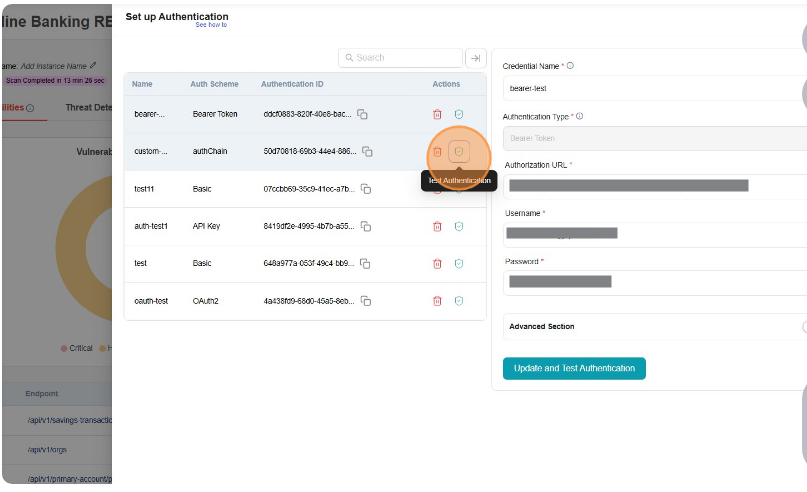
Task: Delete the oauth-test credential
Action: (x=437, y=300)
